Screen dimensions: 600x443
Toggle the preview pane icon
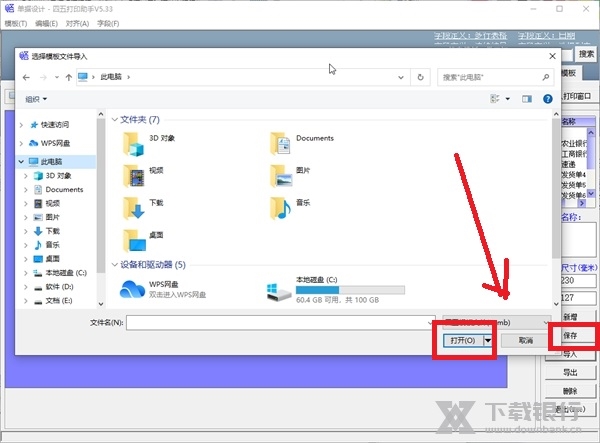(527, 99)
